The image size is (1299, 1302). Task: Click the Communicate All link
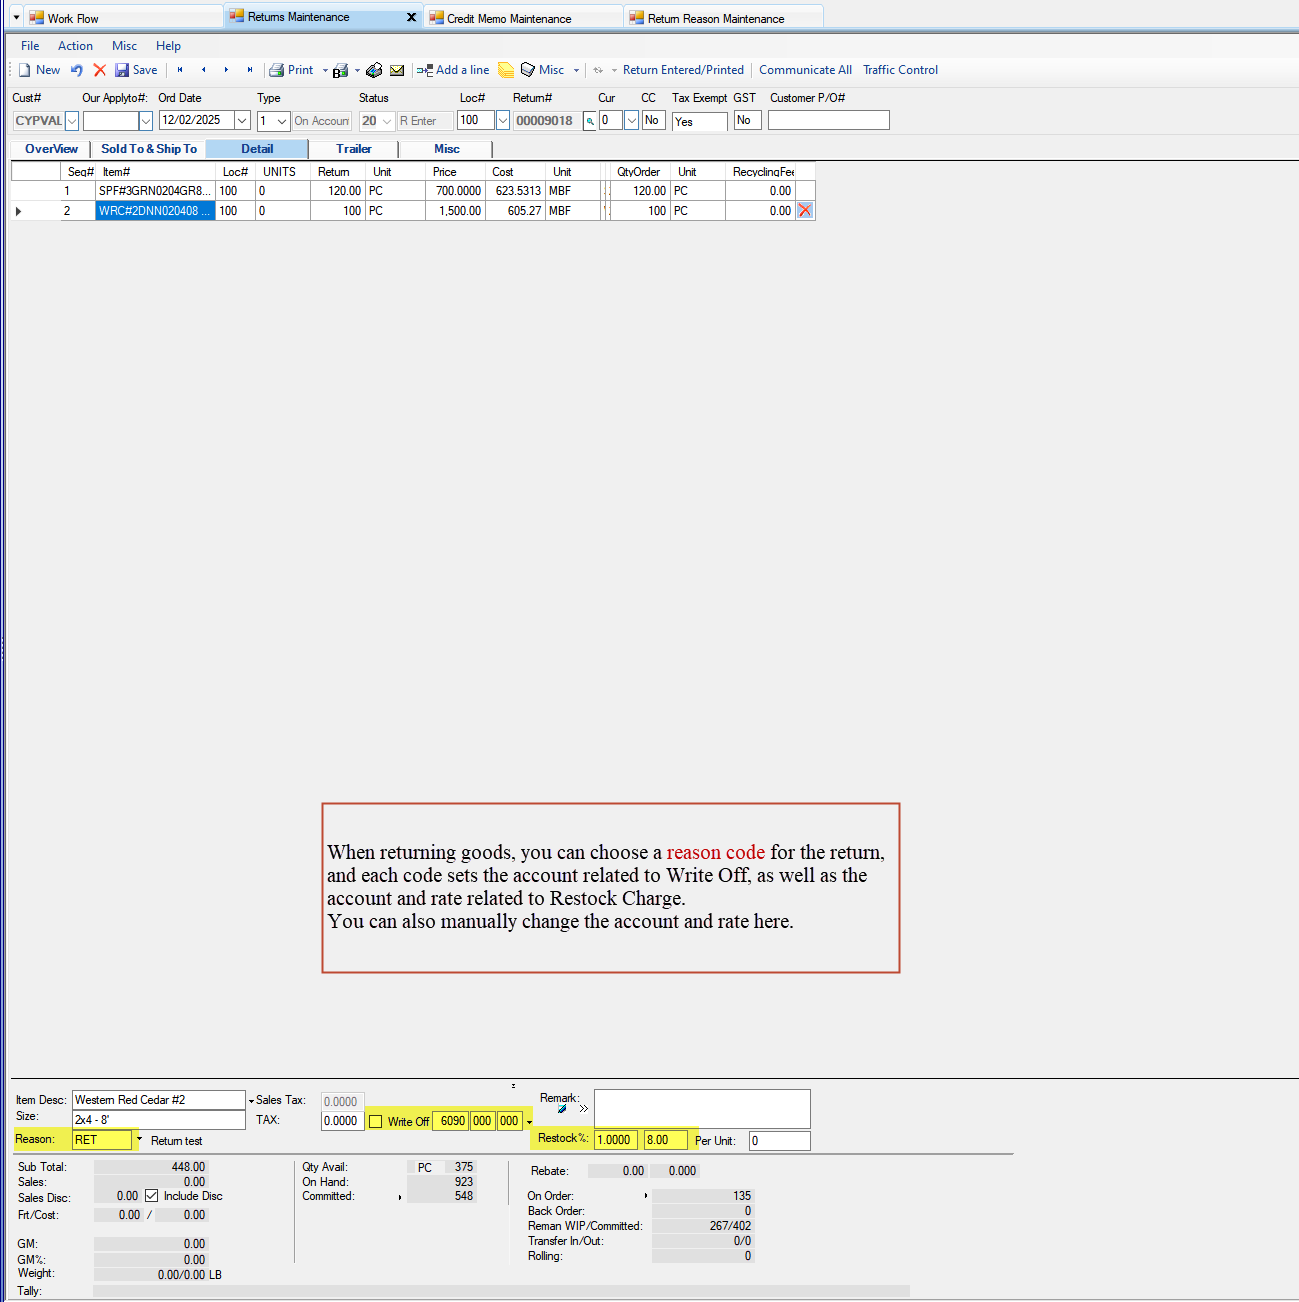coord(805,69)
